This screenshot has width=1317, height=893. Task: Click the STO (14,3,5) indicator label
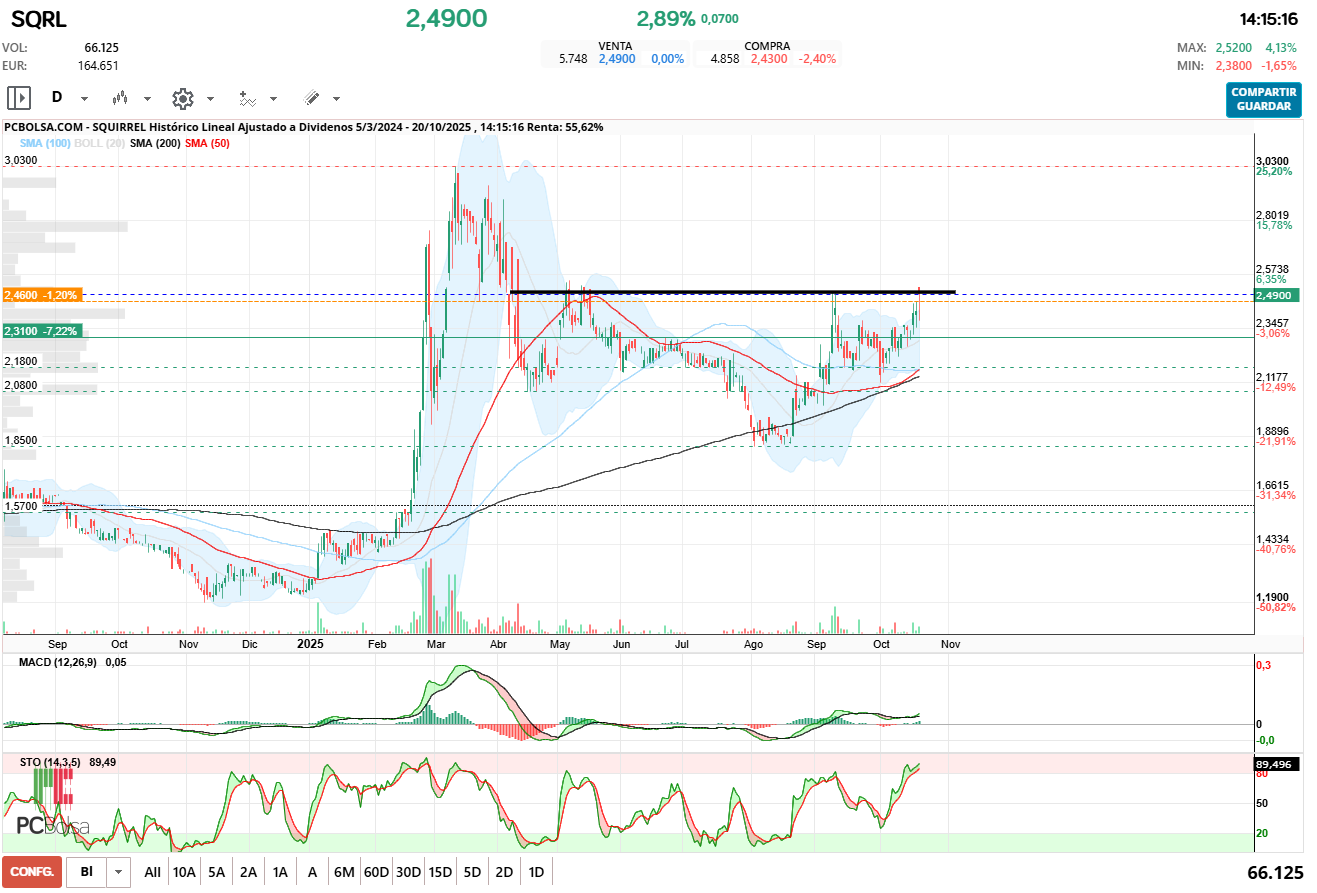52,763
